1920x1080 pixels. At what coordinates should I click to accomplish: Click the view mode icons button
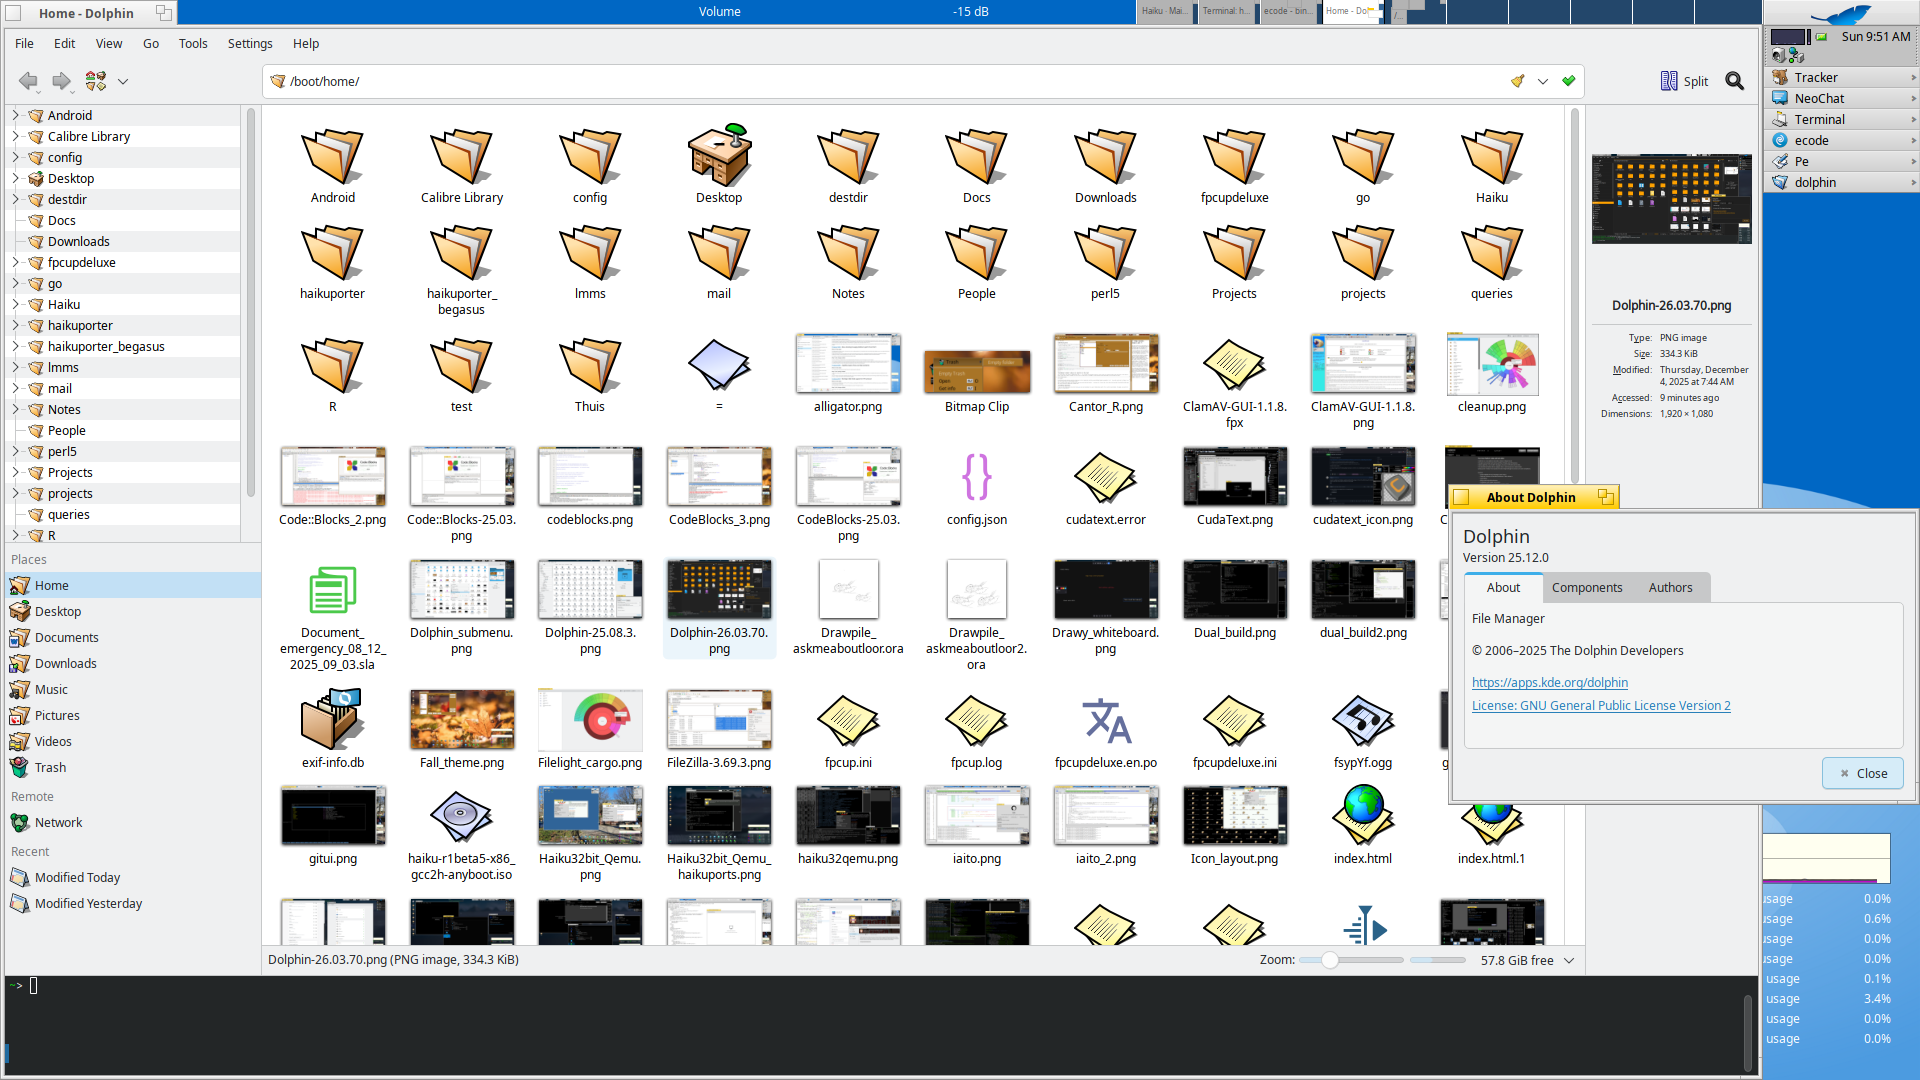click(96, 81)
